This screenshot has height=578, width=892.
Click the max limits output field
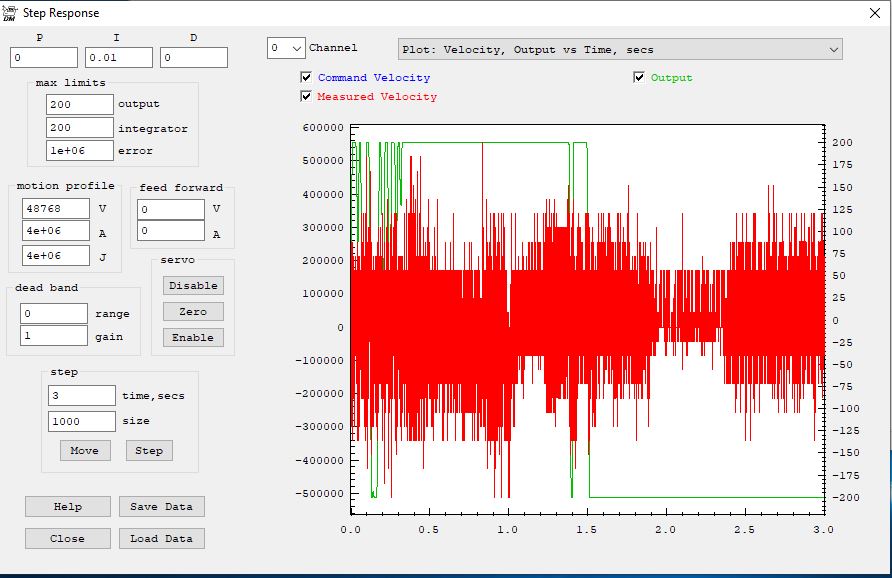pos(79,104)
